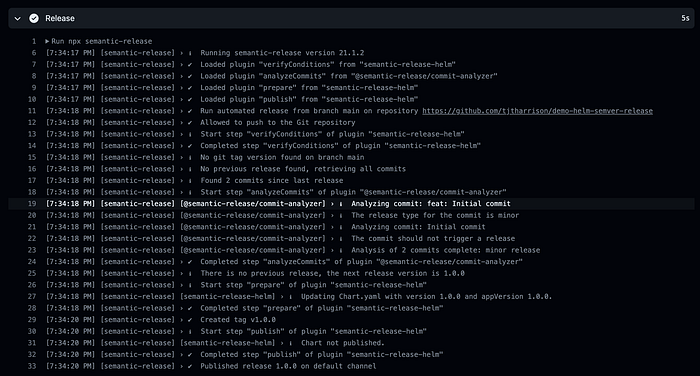Click 'Start step "publish"' log line
The image size is (700, 376).
(x=313, y=331)
